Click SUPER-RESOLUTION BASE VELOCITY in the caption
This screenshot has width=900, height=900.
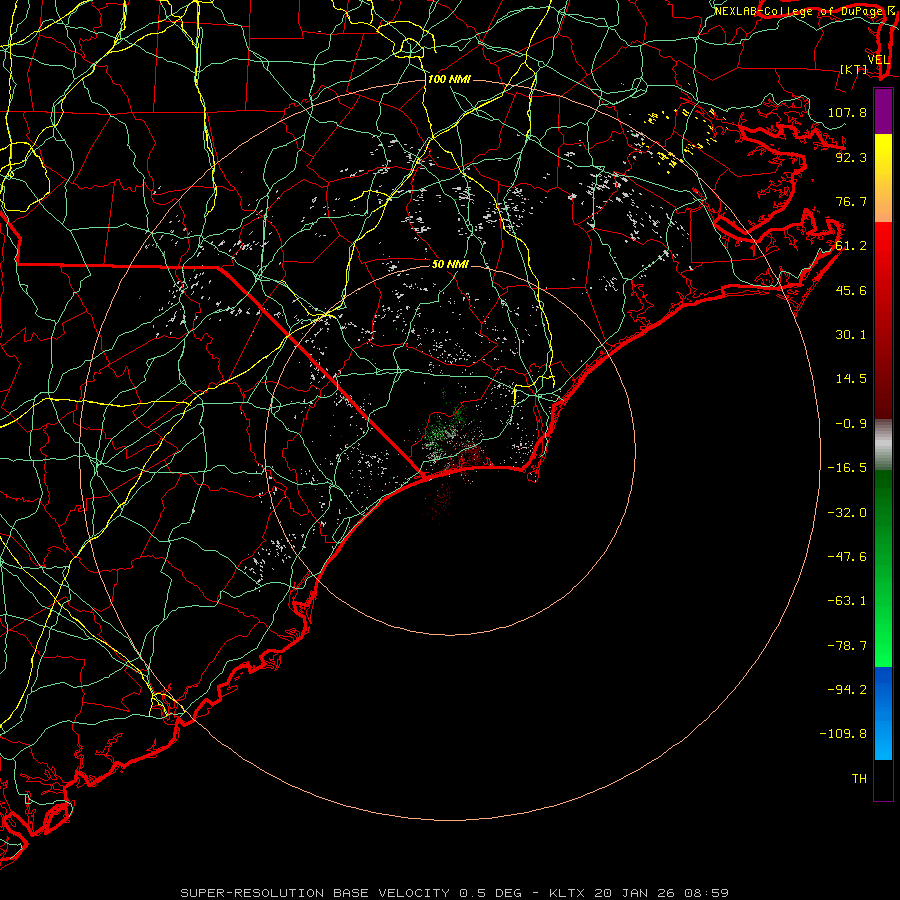click(315, 893)
